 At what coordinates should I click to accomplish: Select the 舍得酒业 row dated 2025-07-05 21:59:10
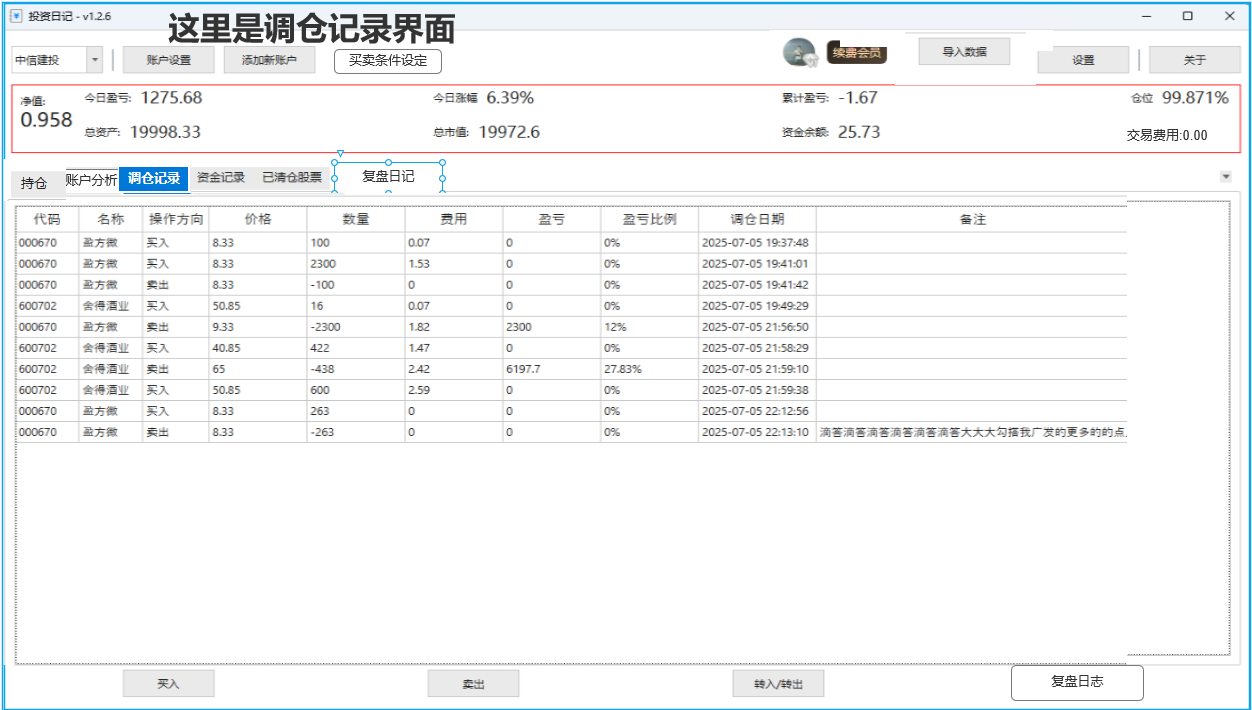(400, 369)
